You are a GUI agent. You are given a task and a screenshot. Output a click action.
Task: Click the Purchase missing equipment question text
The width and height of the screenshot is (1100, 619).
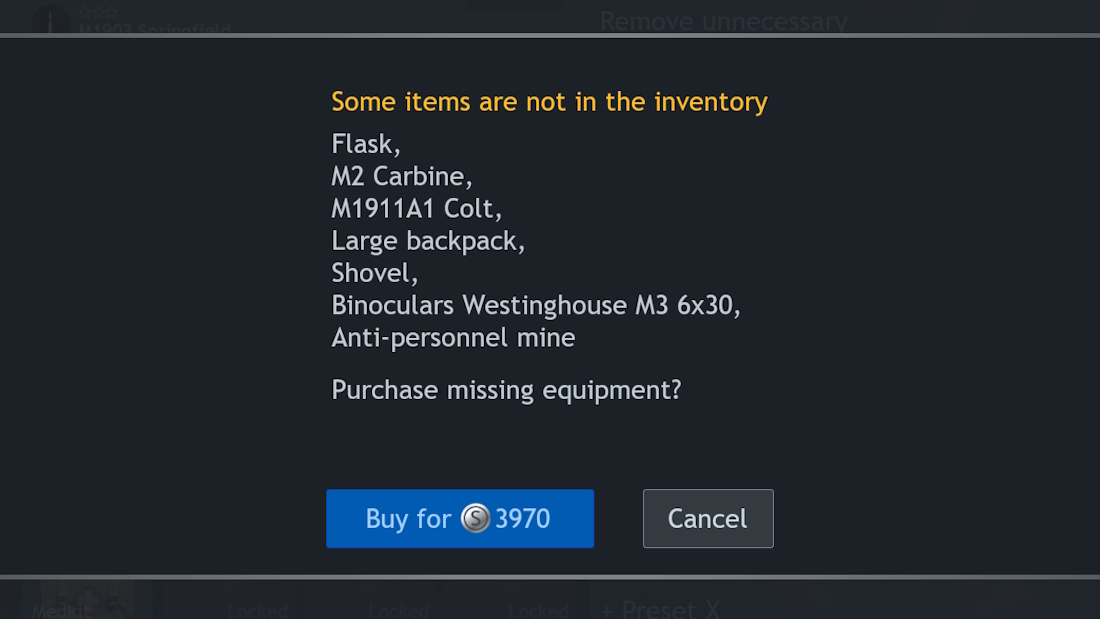tap(507, 390)
